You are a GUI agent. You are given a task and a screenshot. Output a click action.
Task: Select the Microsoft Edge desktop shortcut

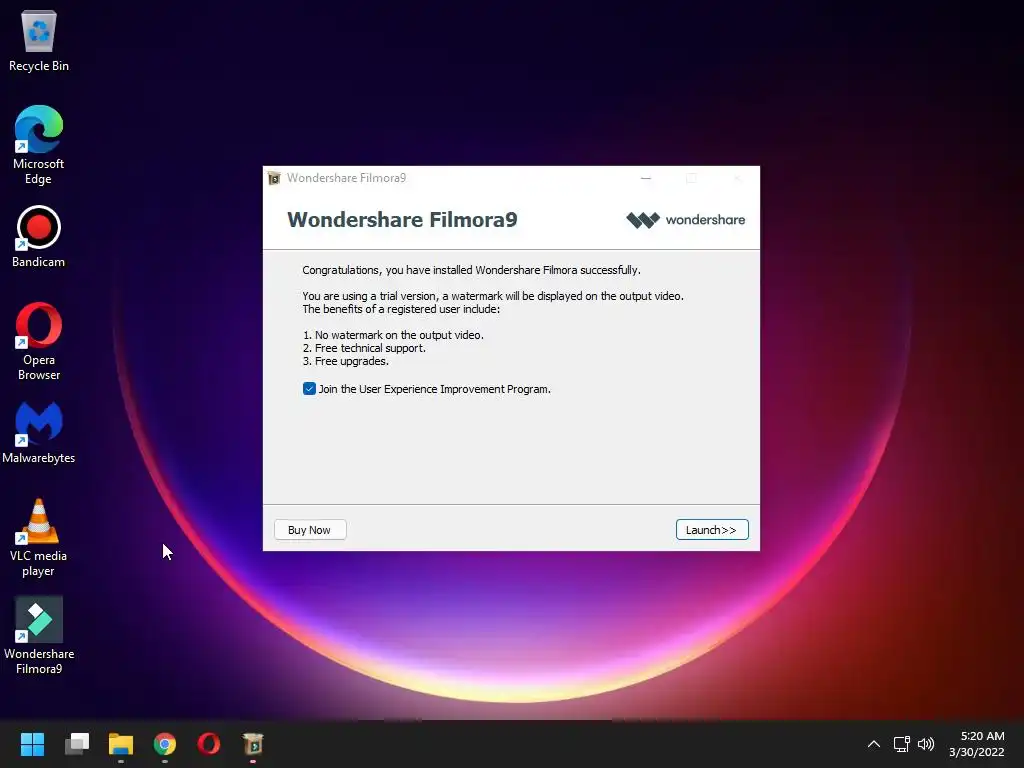coord(39,145)
